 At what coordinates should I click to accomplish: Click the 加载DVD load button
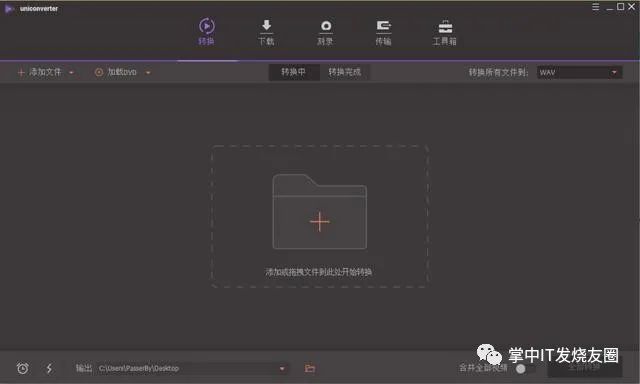pos(116,72)
